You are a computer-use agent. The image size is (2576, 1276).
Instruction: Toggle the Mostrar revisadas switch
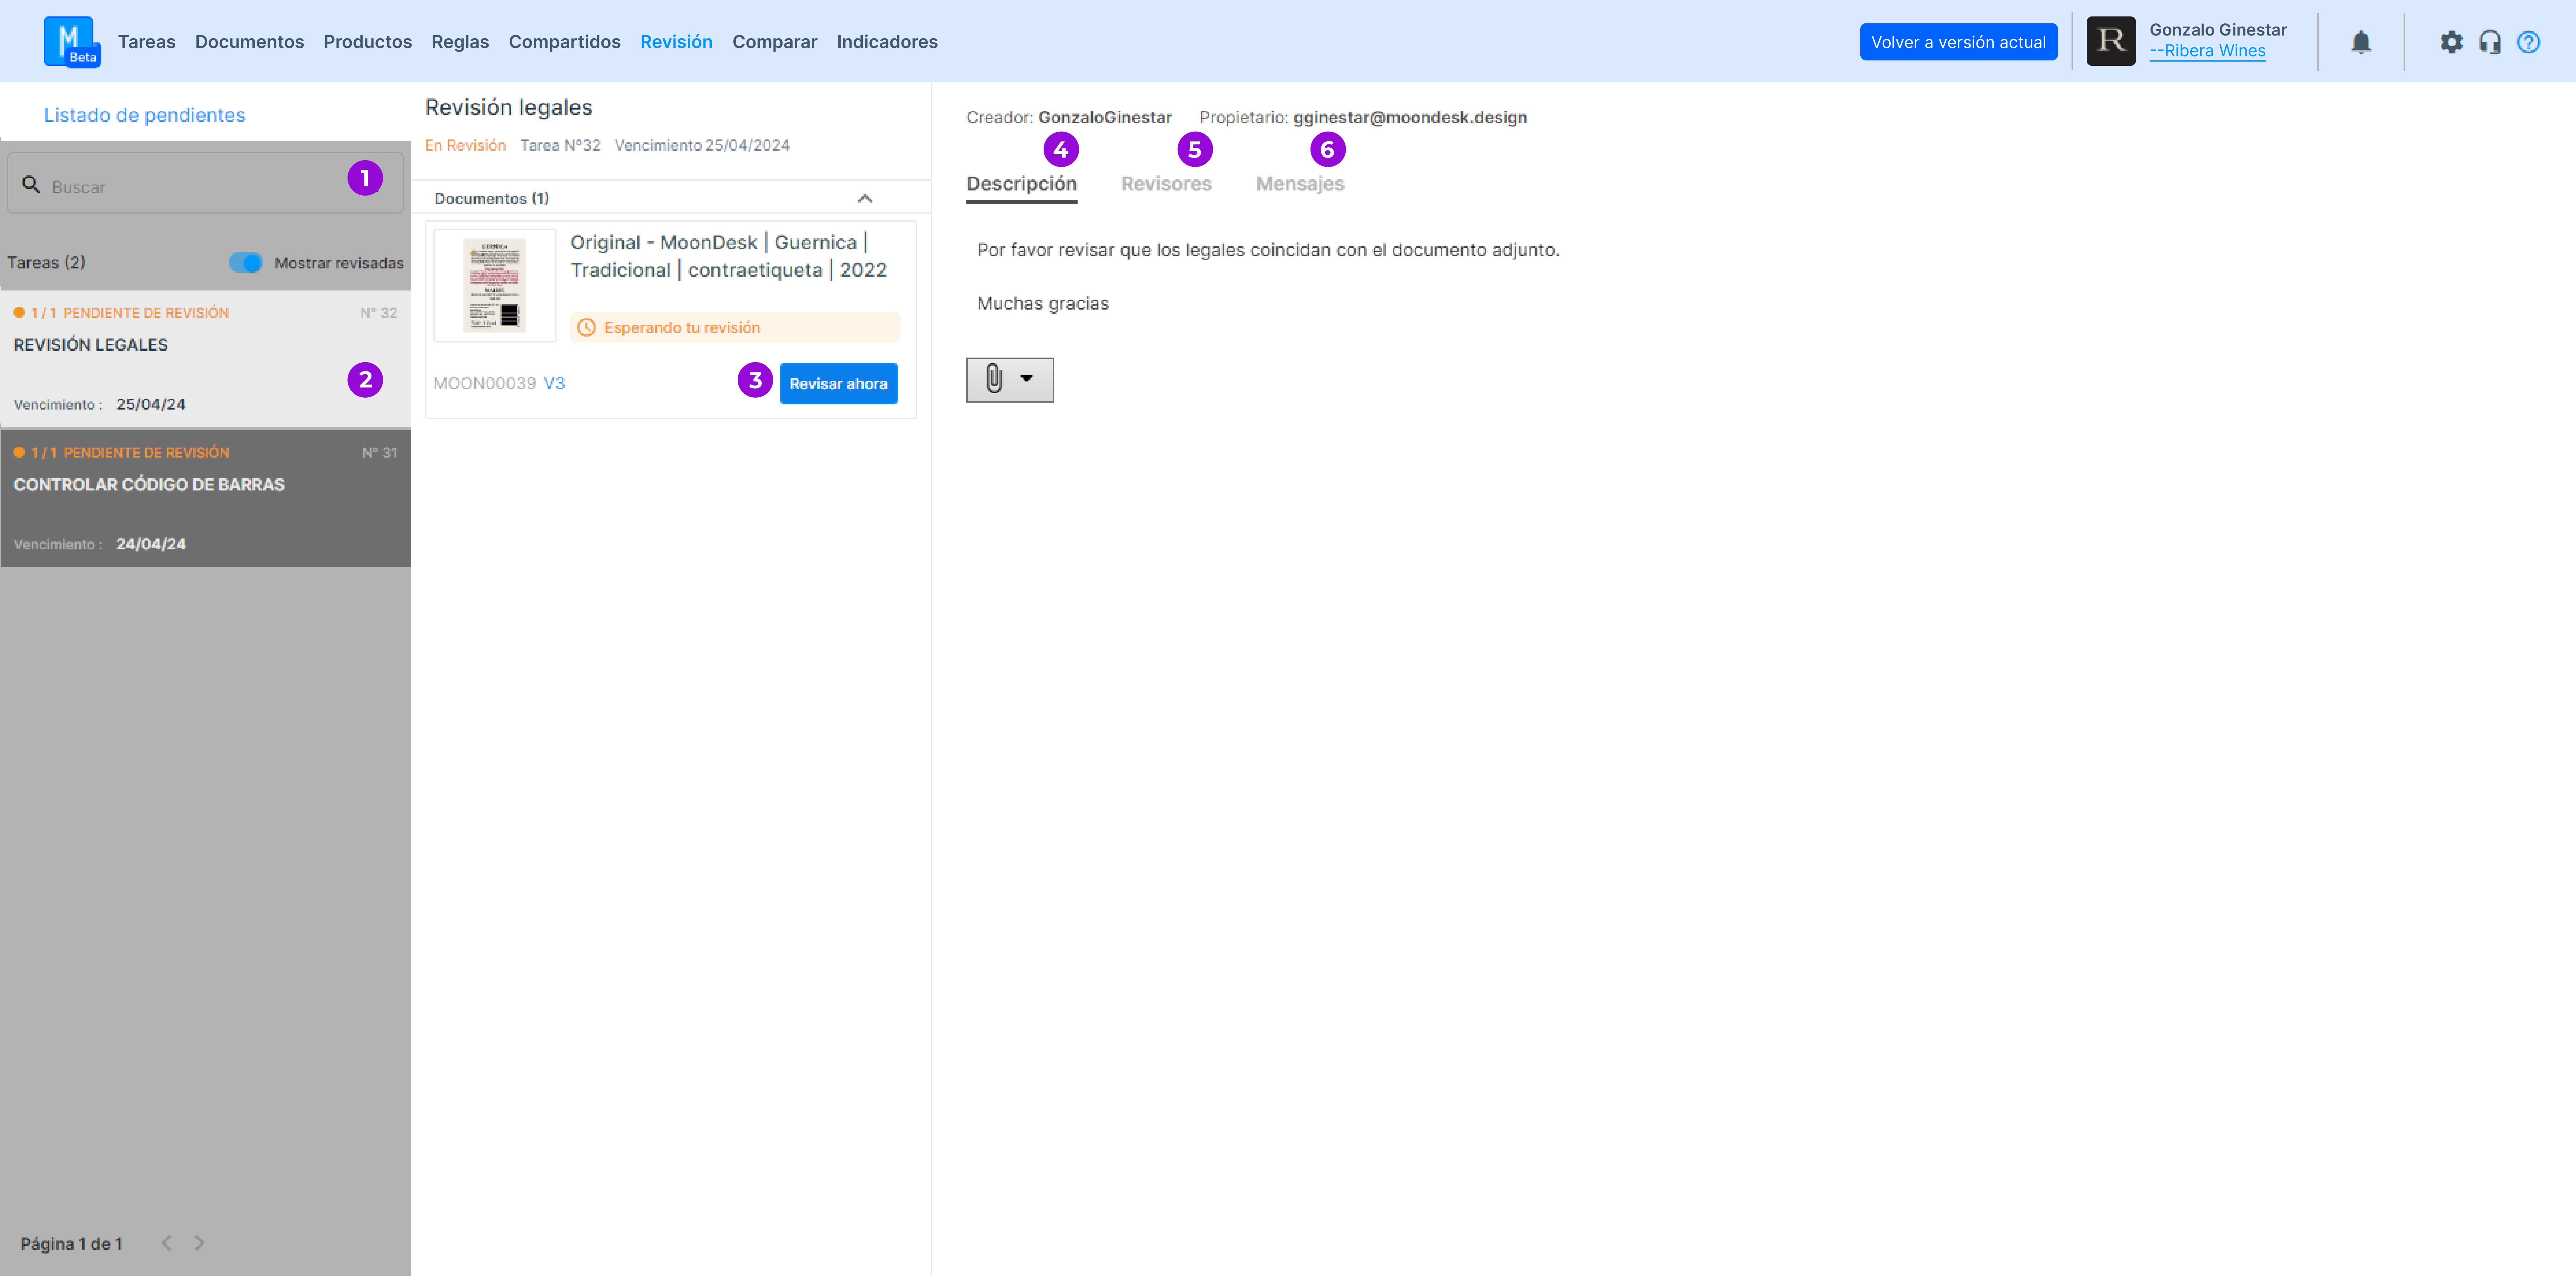(x=246, y=262)
